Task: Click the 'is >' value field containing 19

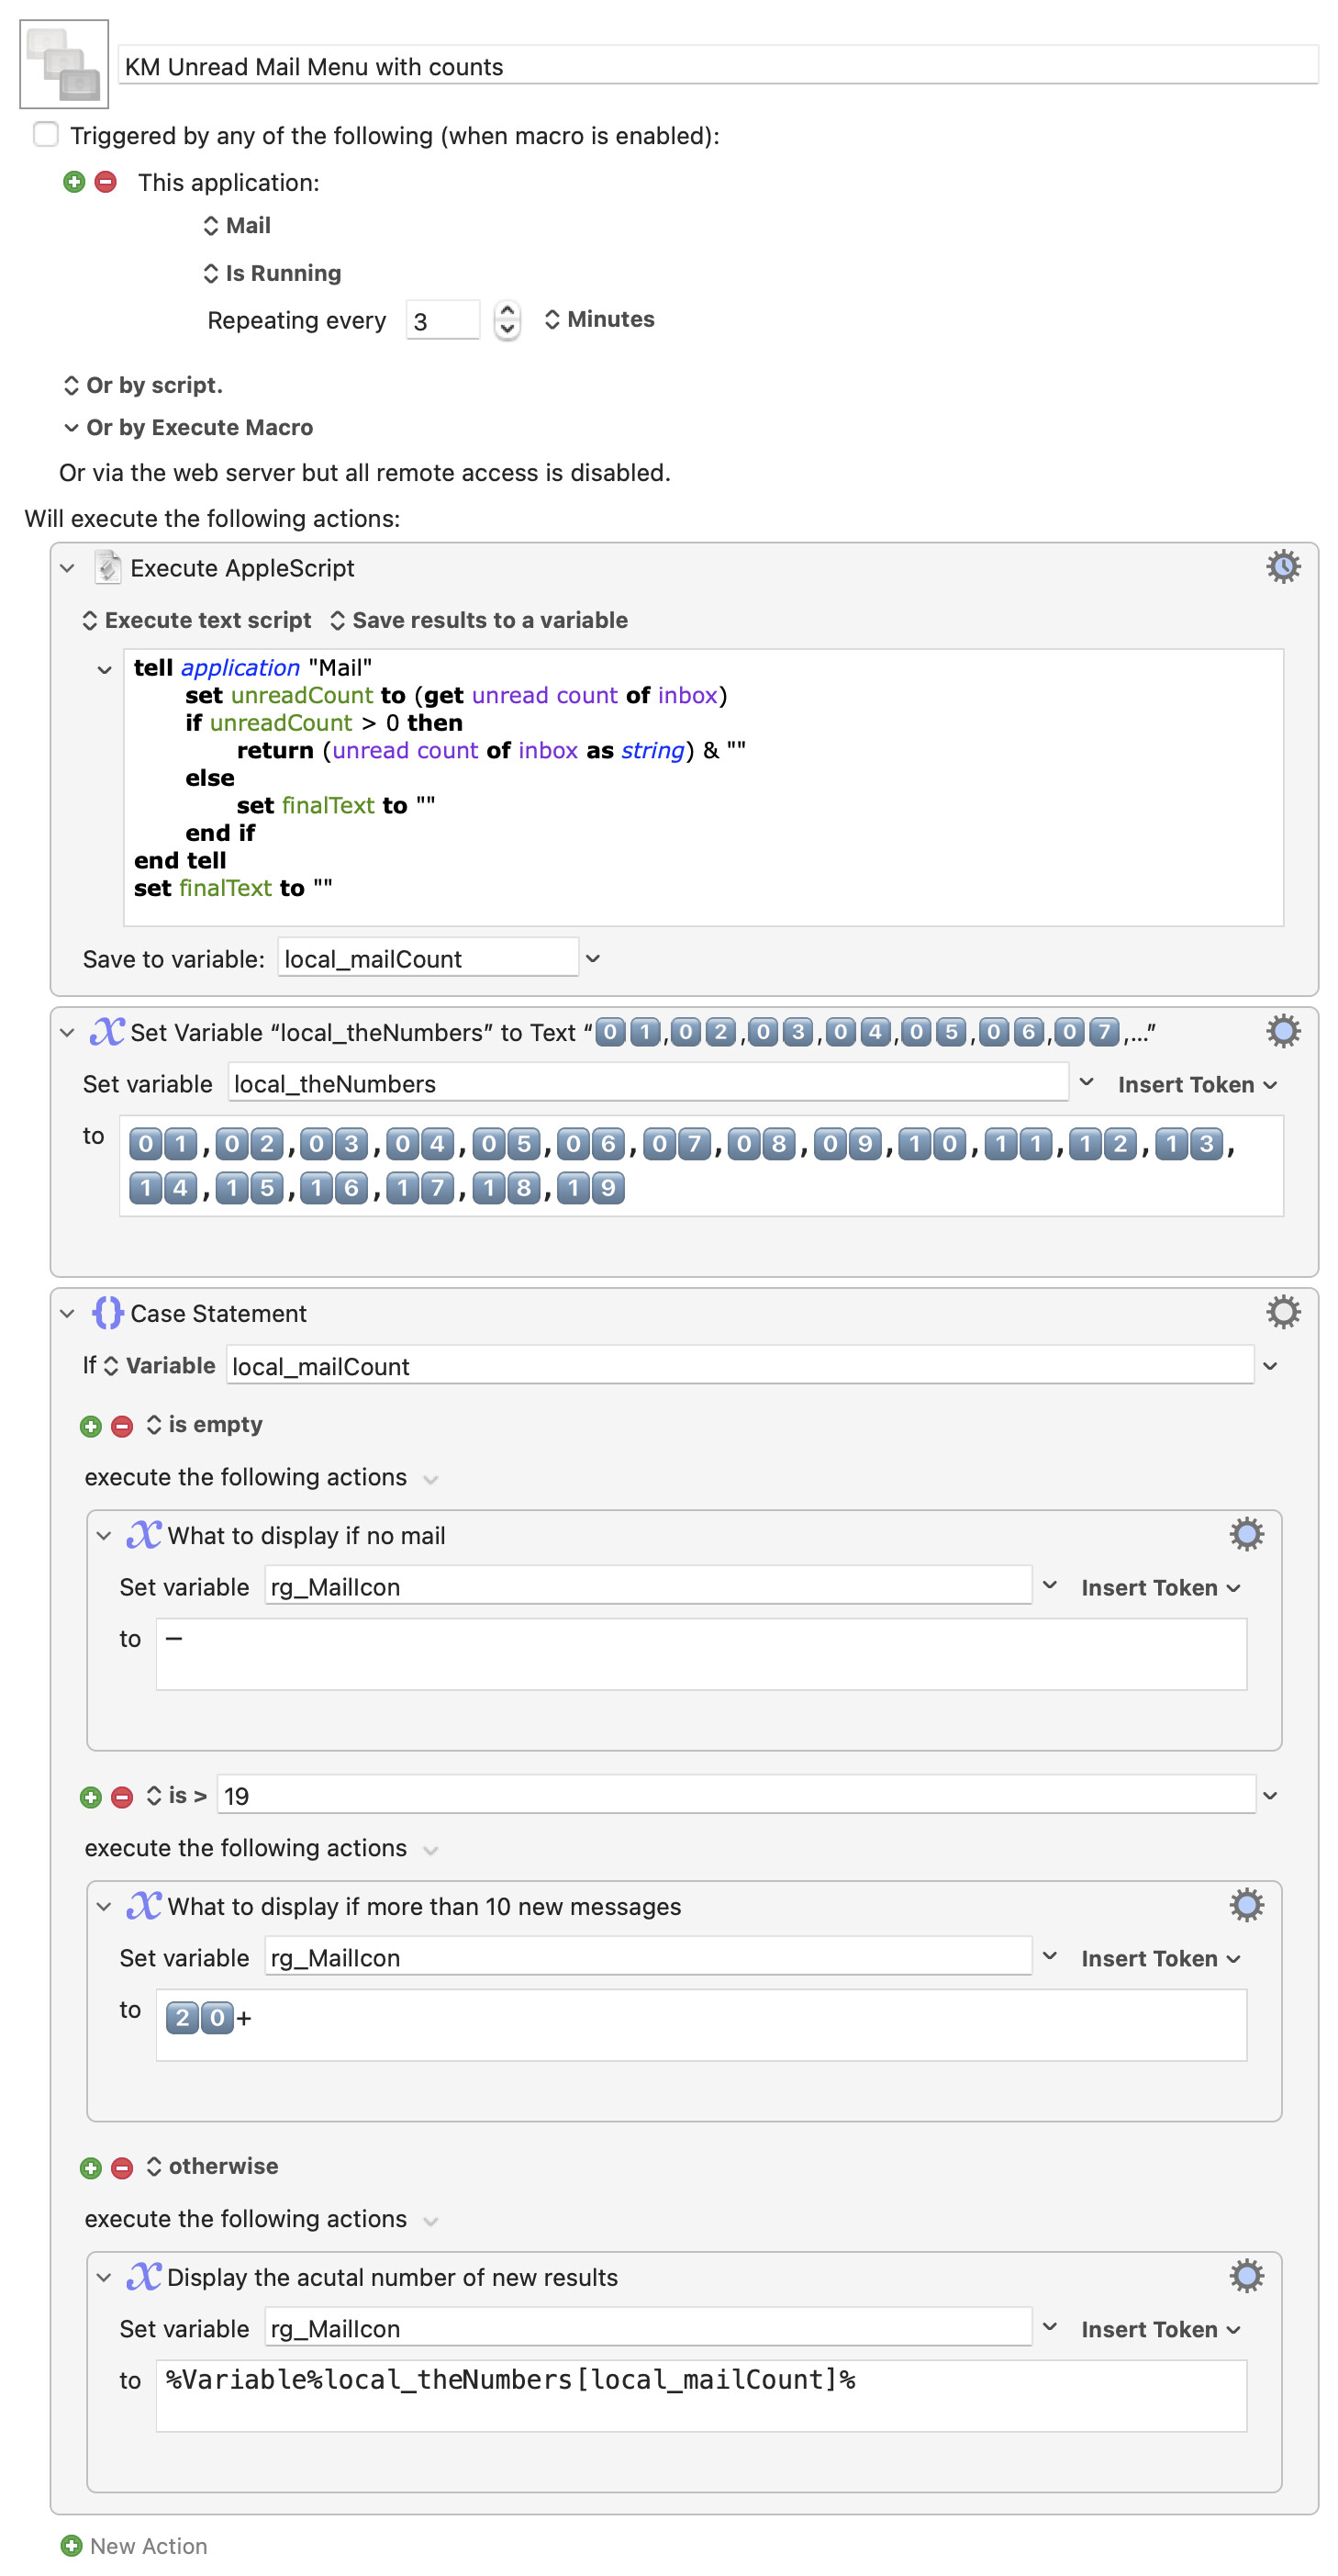Action: [x=736, y=1795]
